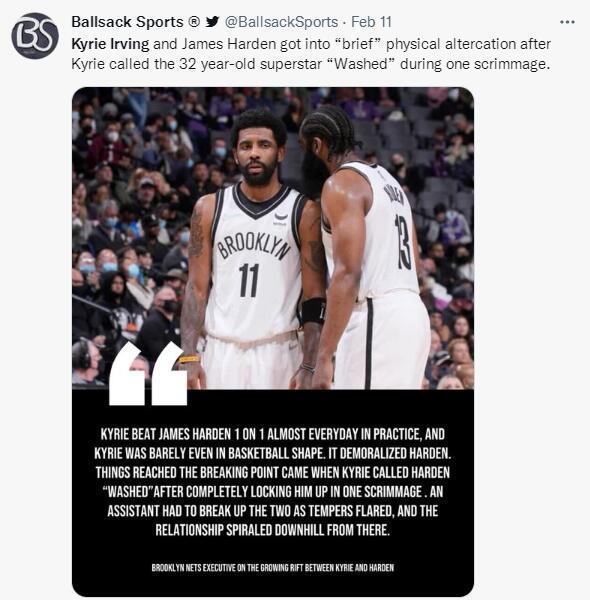This screenshot has height=600, width=590.
Task: Click the black wristband on player's arm
Action: click(x=313, y=311)
